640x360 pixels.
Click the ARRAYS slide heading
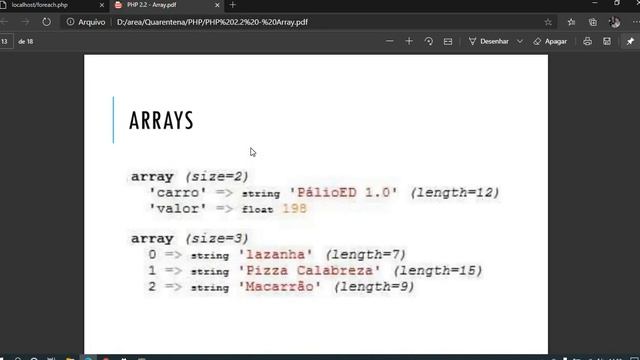pyautogui.click(x=161, y=120)
